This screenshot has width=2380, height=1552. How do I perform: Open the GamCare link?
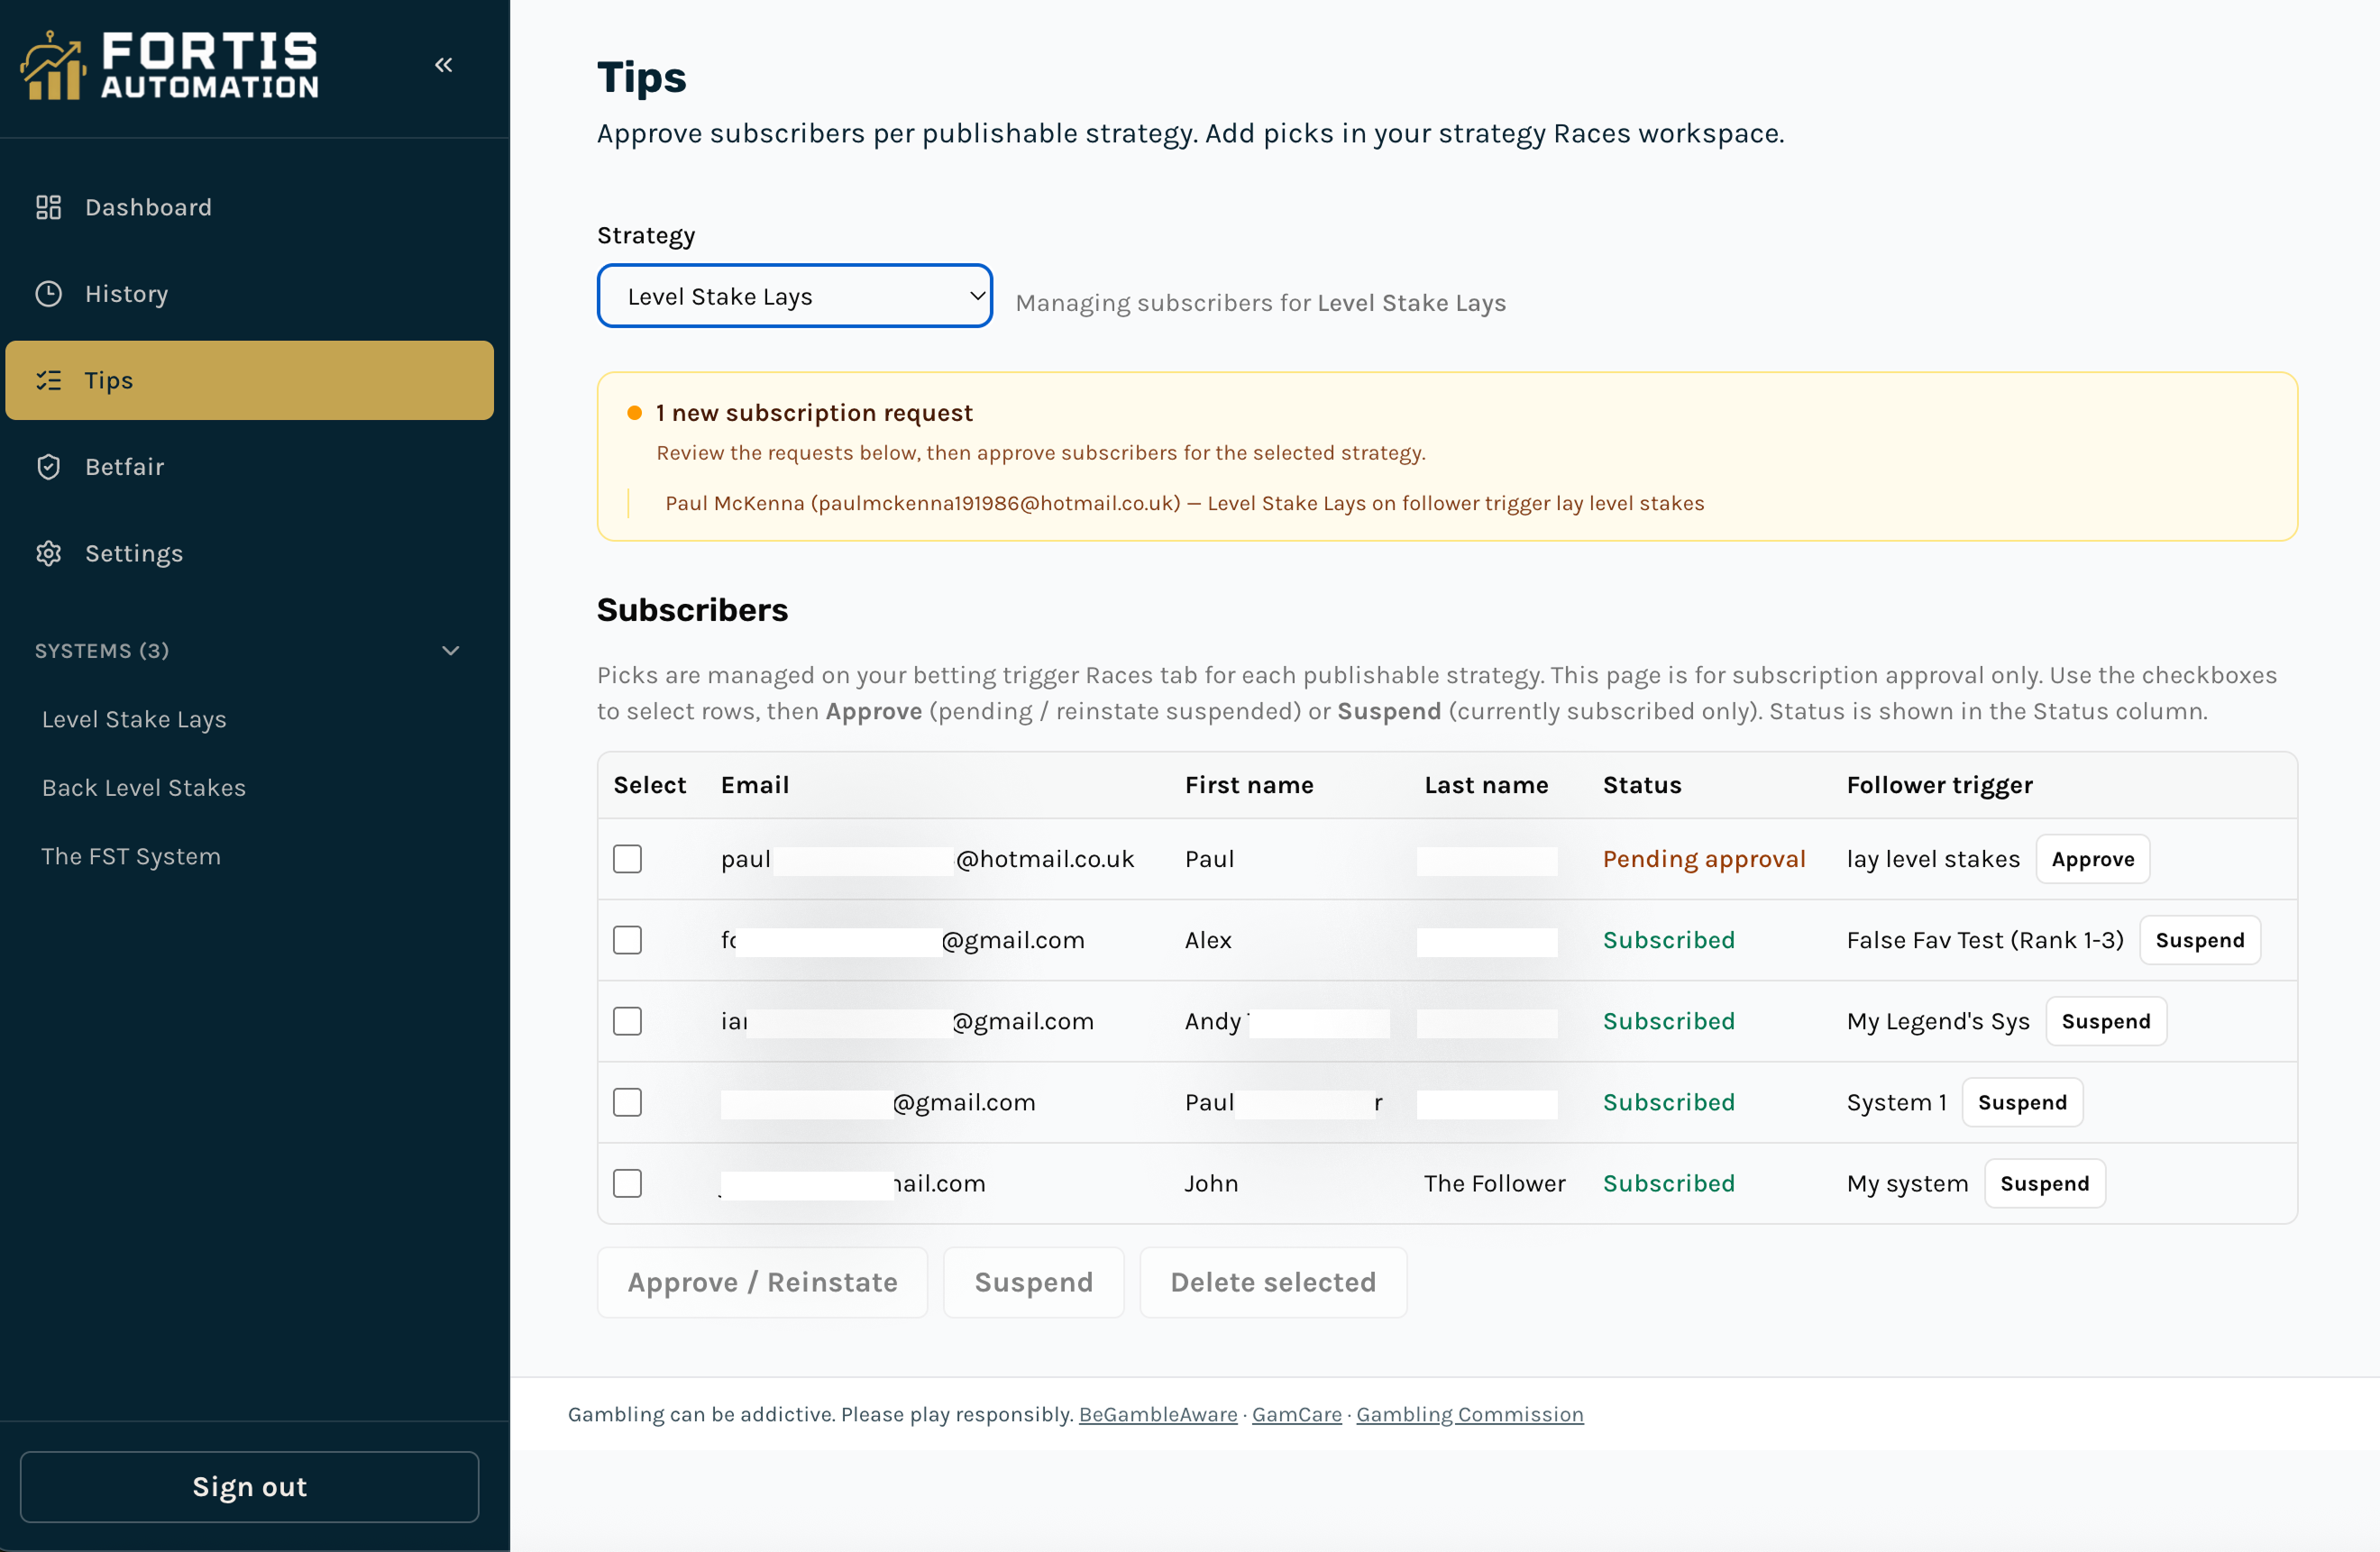click(1297, 1414)
